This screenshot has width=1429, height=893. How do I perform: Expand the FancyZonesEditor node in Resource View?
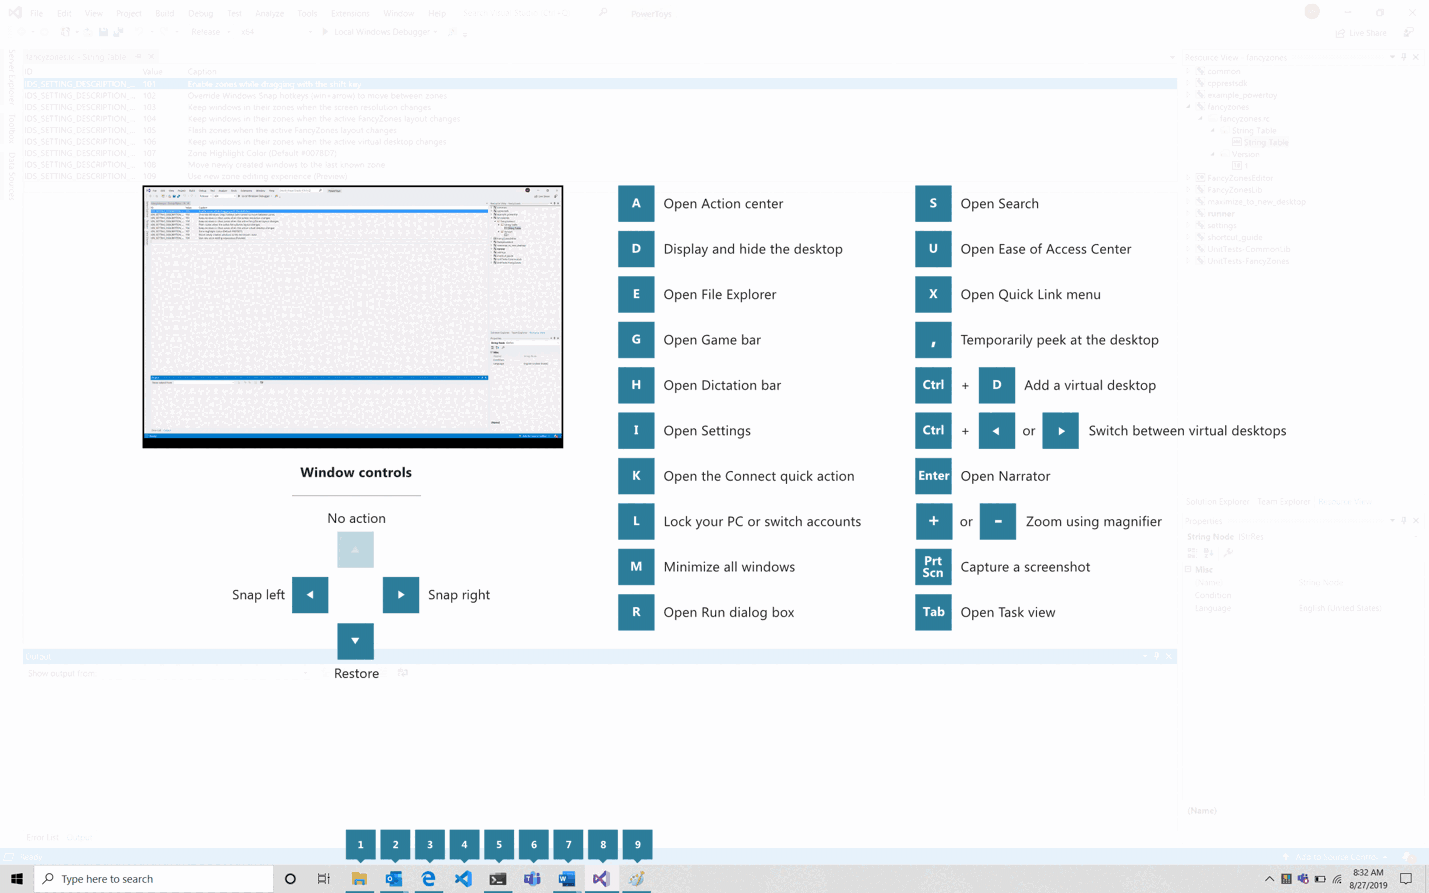1190,177
